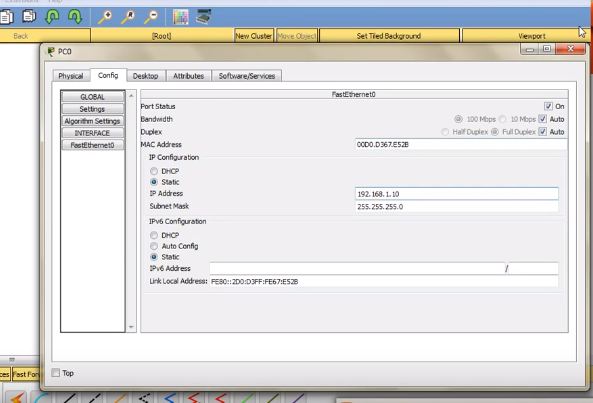Click the FastEthernet0 panel header text
The width and height of the screenshot is (593, 403).
tap(354, 95)
